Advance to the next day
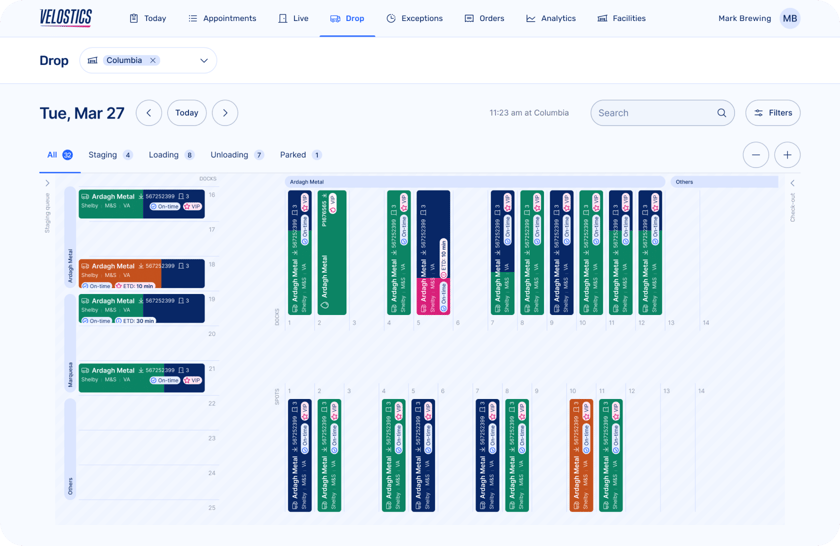 pos(225,113)
